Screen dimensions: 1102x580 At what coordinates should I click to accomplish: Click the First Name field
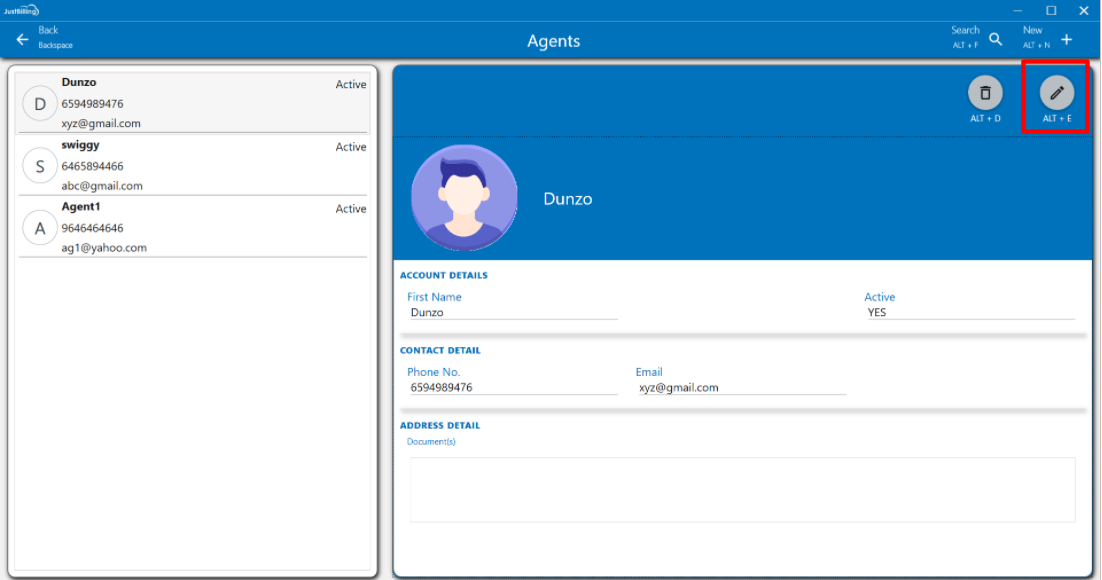(512, 312)
